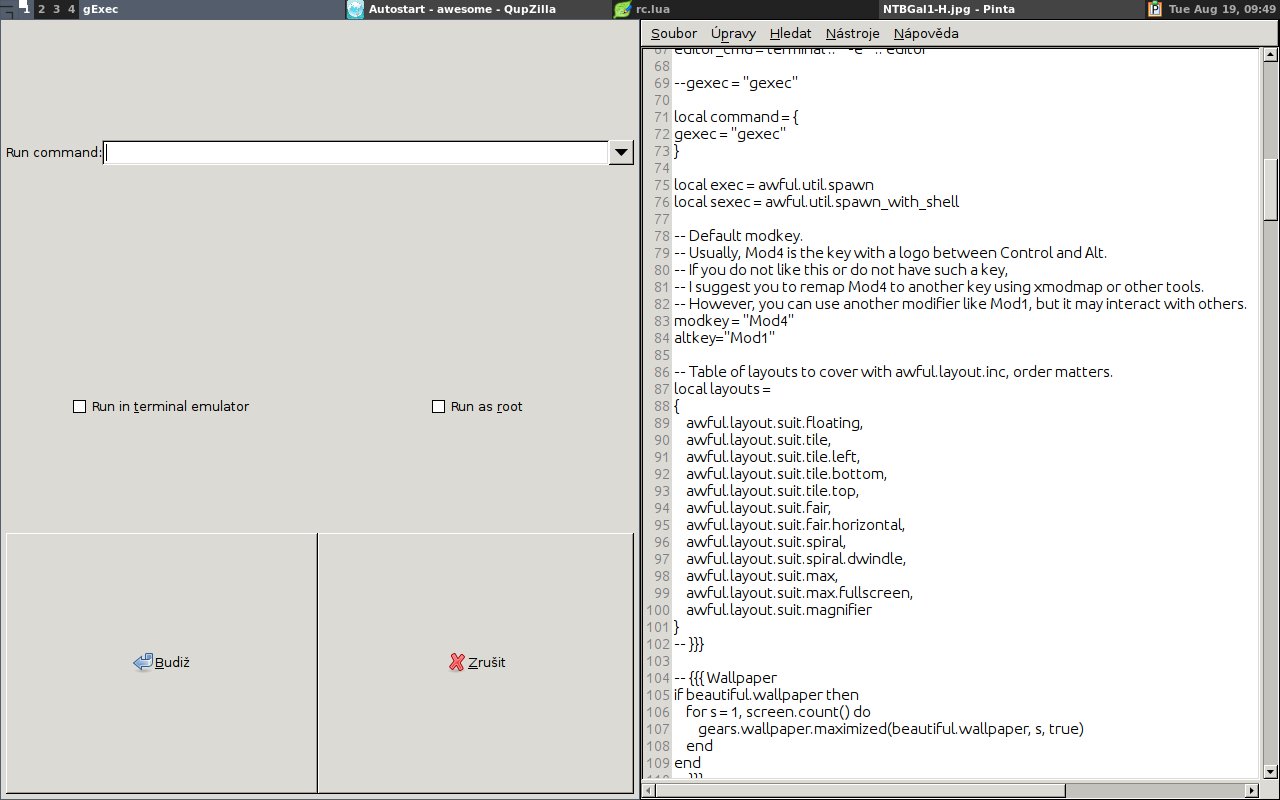This screenshot has width=1280, height=800.
Task: Click the blue arrow icon on the Budiž button
Action: [143, 662]
